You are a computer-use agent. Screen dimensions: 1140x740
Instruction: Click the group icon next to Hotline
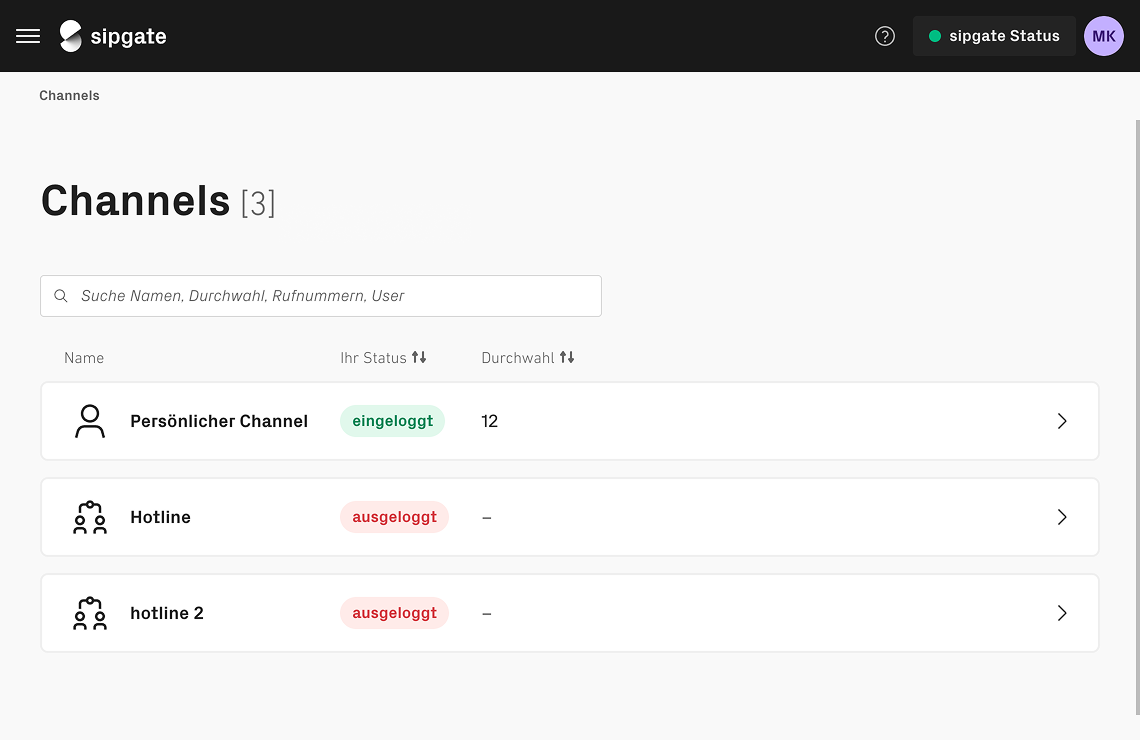[x=90, y=517]
